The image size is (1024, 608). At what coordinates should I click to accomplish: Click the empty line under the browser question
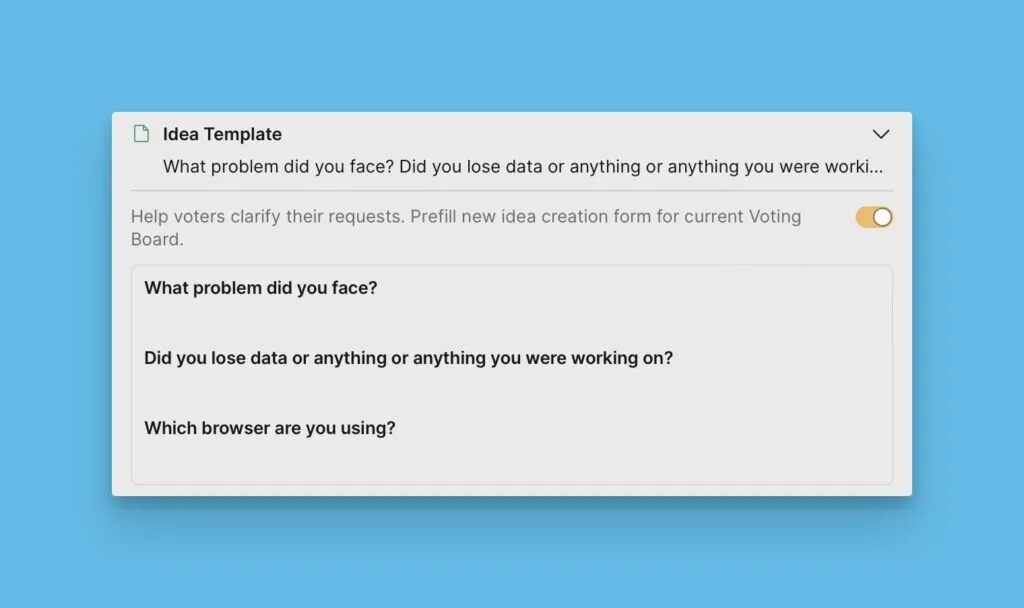point(400,460)
